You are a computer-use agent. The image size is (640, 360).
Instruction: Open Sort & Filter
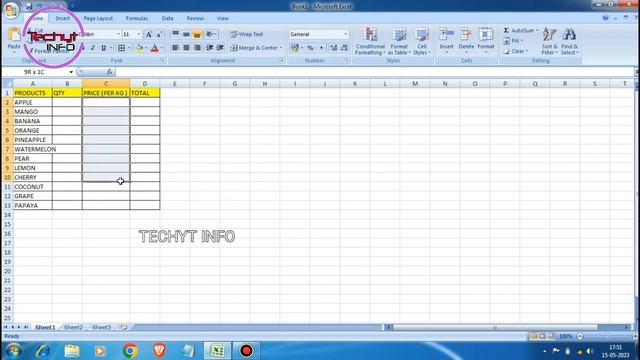549,41
